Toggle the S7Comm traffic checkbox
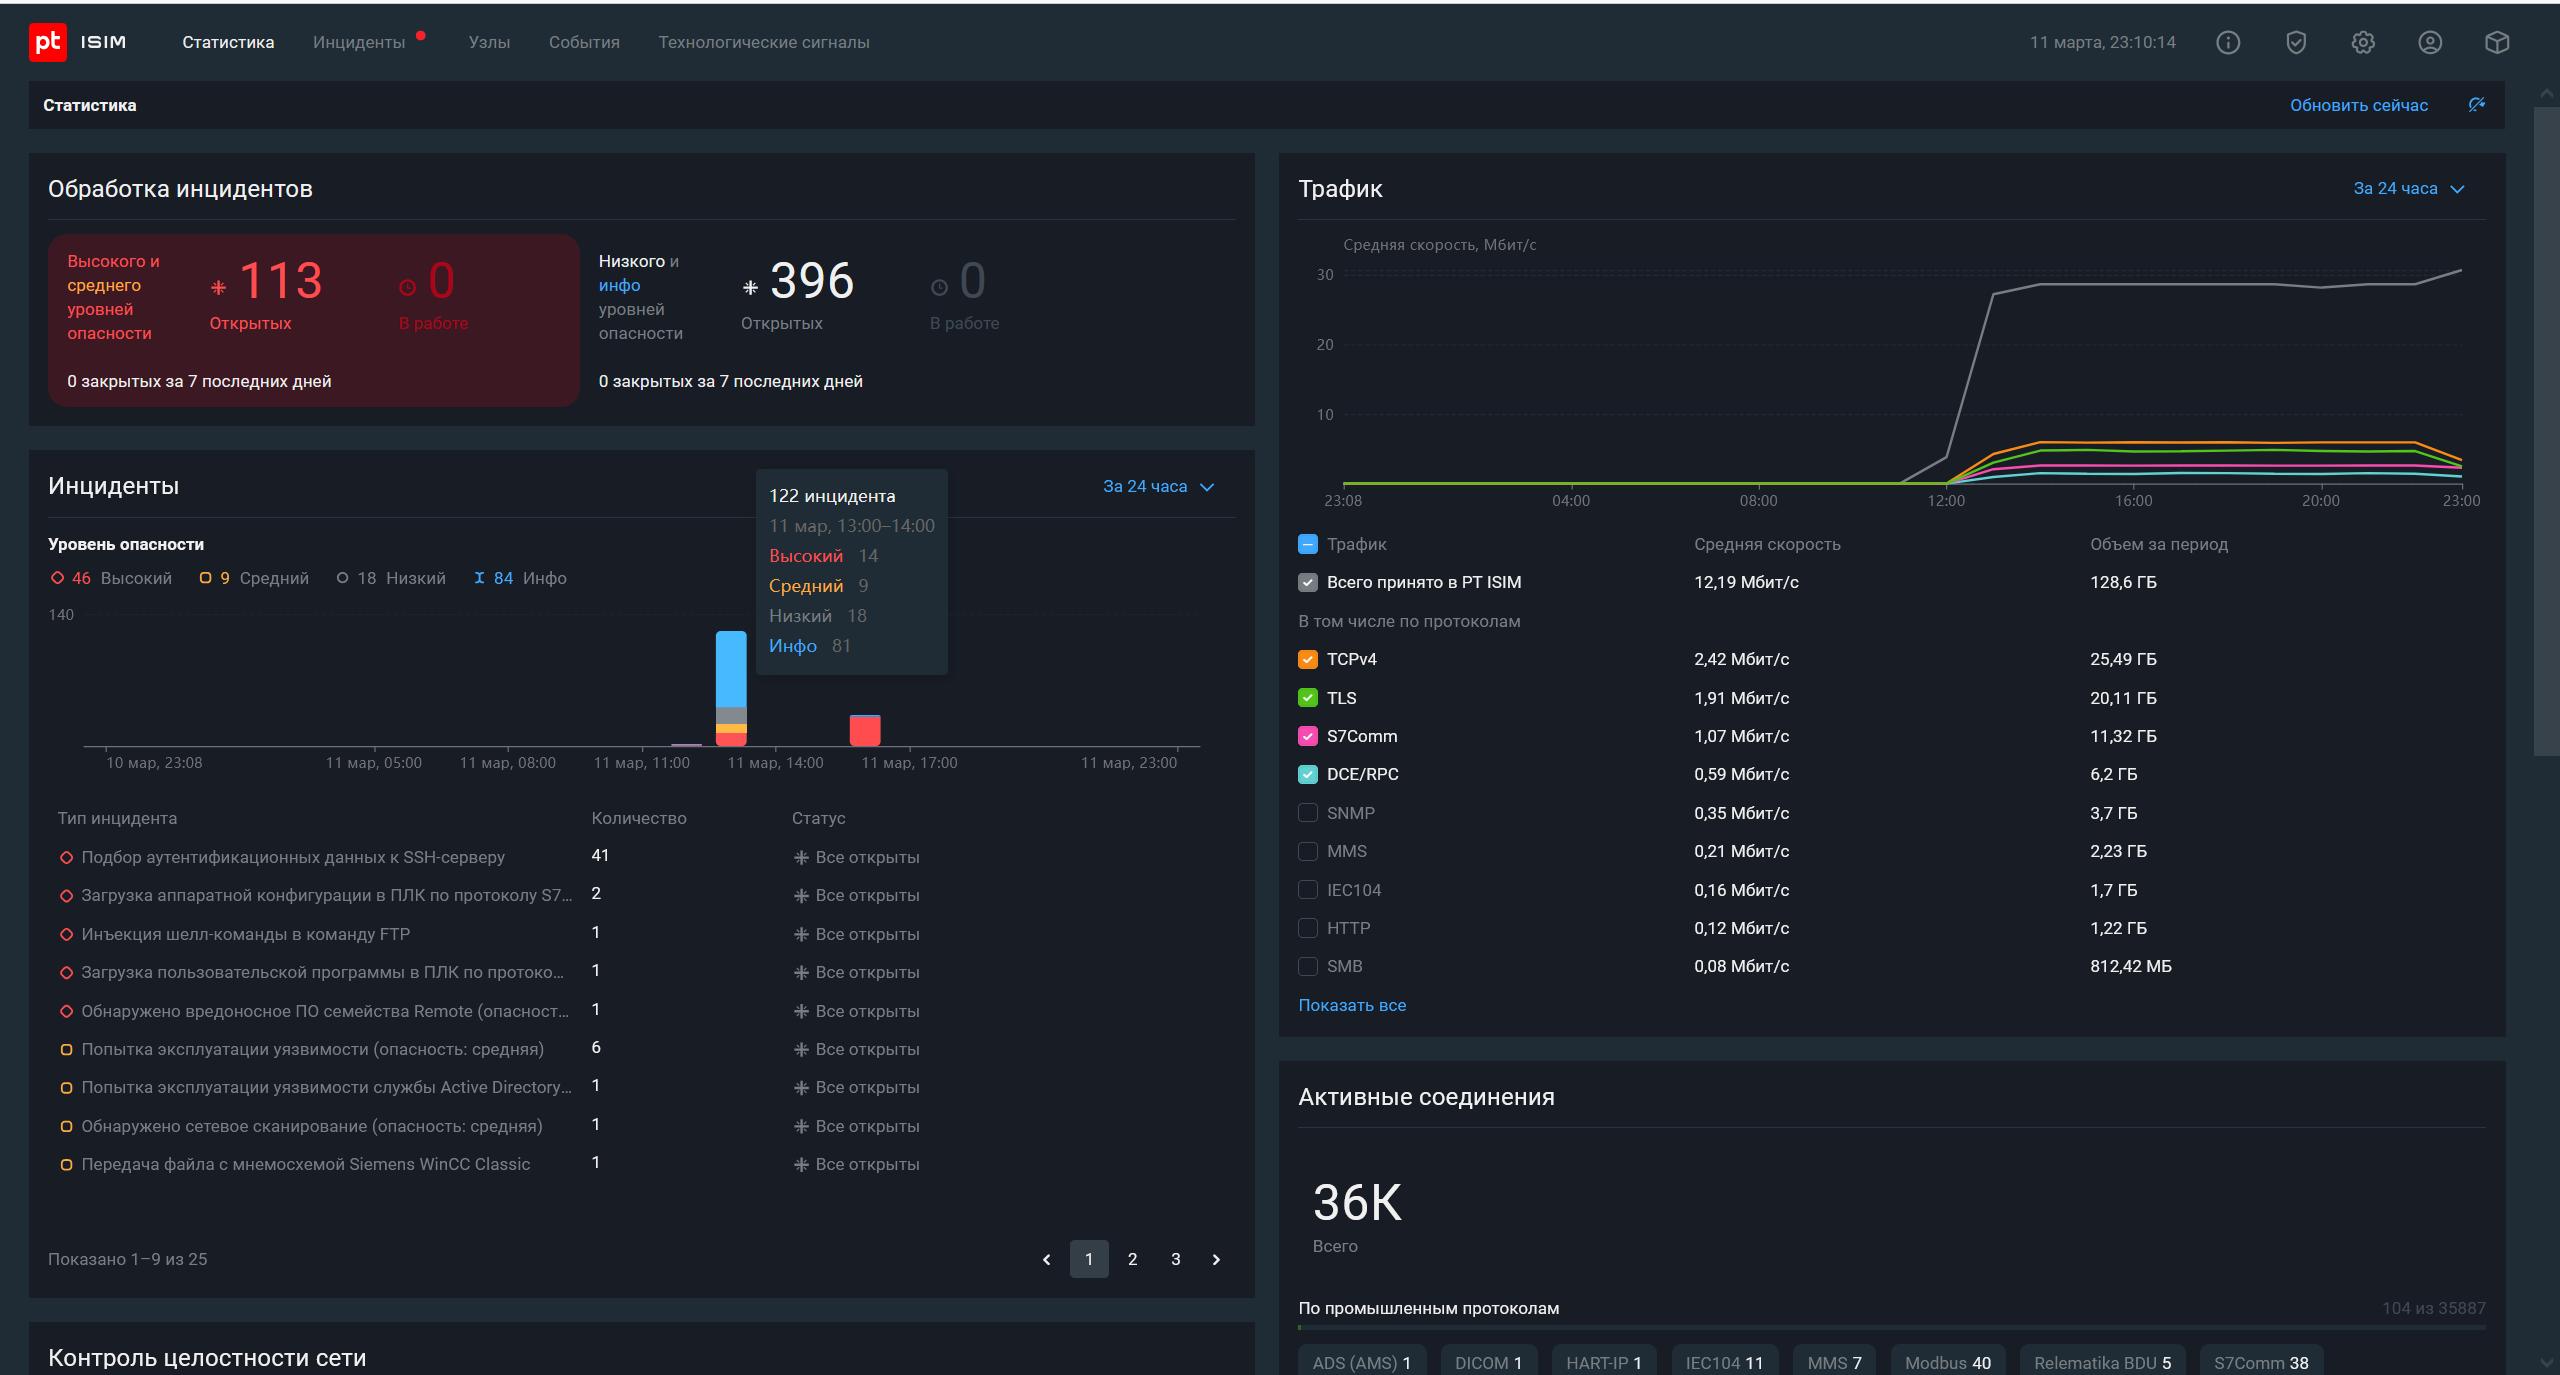The image size is (2560, 1375). coord(1308,736)
